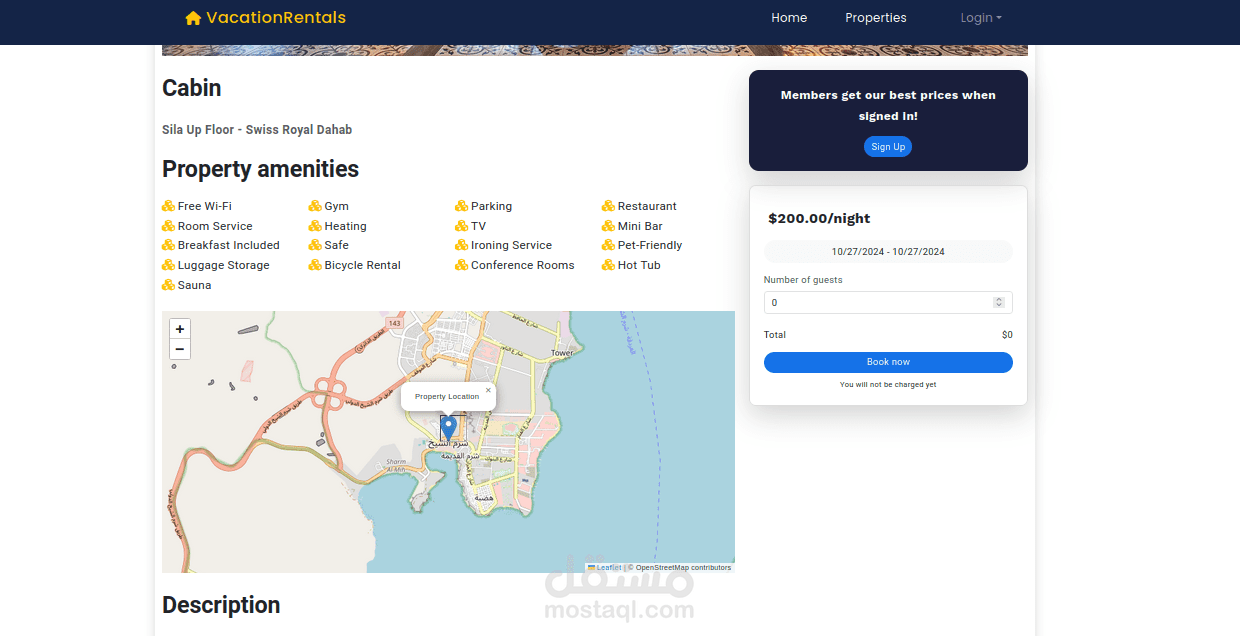Click the 'Conference Rooms' amenity label
1240x636 pixels.
click(x=523, y=265)
